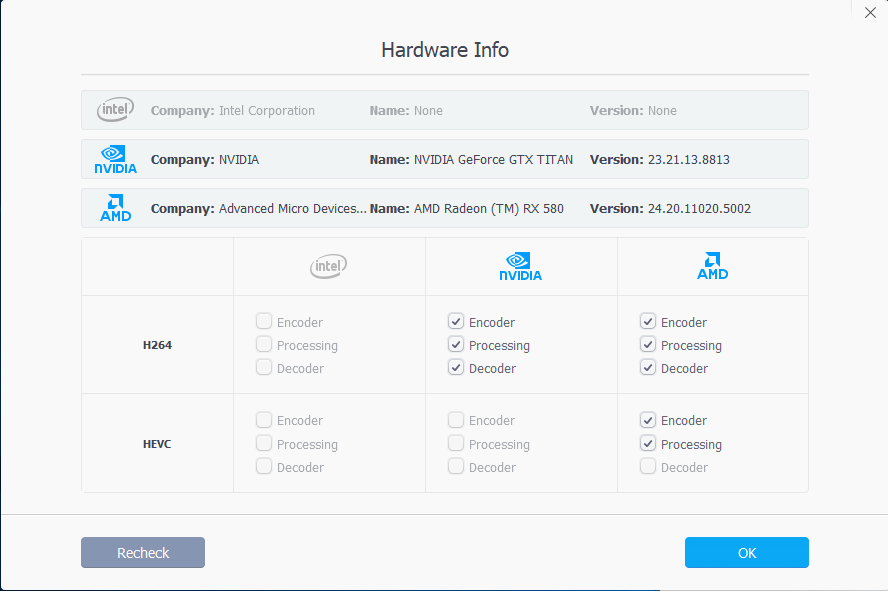This screenshot has width=888, height=591.
Task: Click the Hardware Info title
Action: click(x=445, y=50)
